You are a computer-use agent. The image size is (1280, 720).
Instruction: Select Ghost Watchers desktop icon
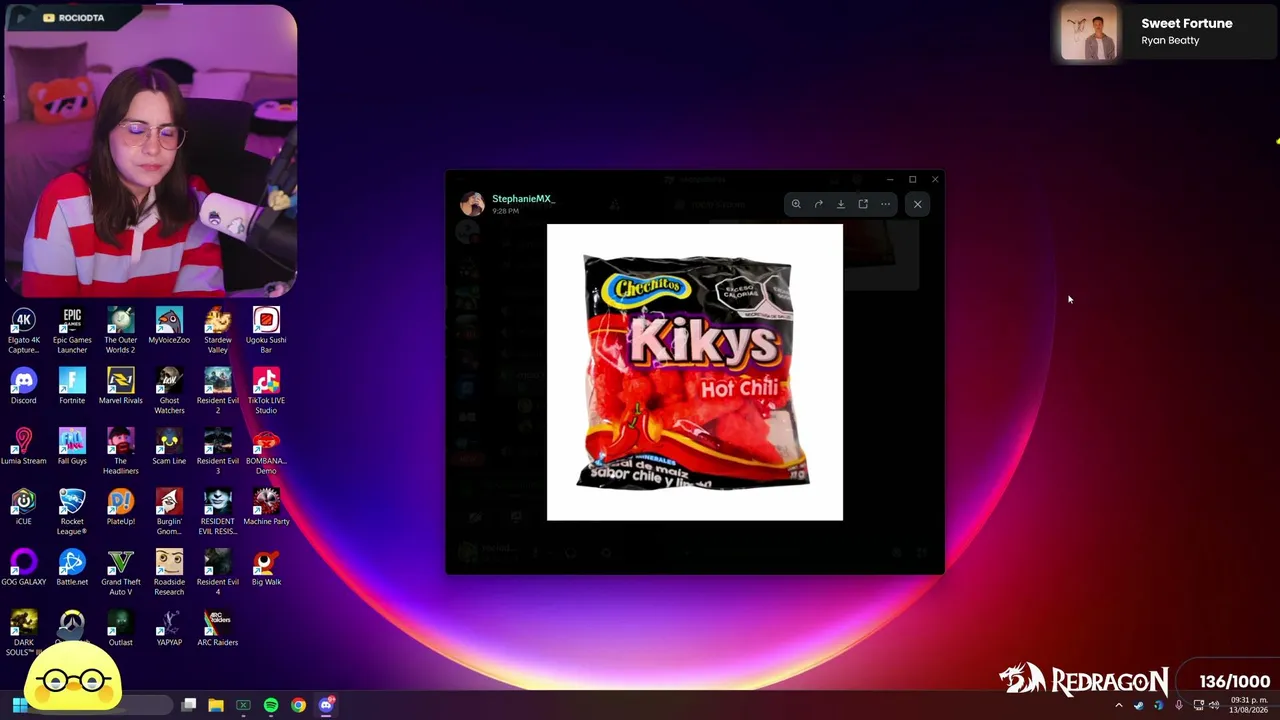(x=169, y=391)
